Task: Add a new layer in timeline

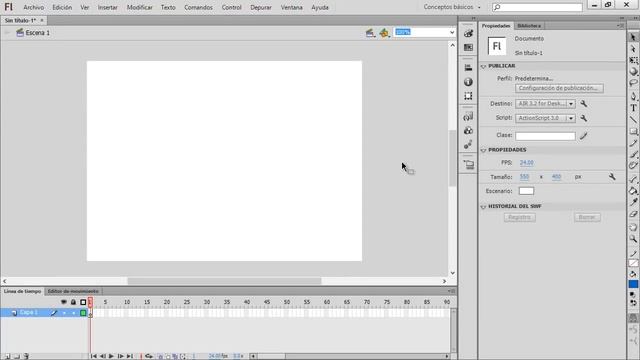Action: coord(7,356)
